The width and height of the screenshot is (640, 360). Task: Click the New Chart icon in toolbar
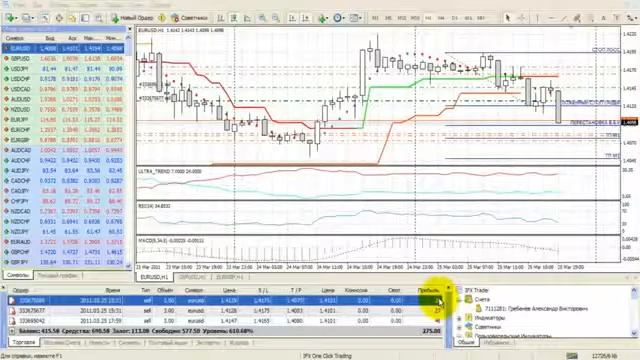(x=11, y=18)
